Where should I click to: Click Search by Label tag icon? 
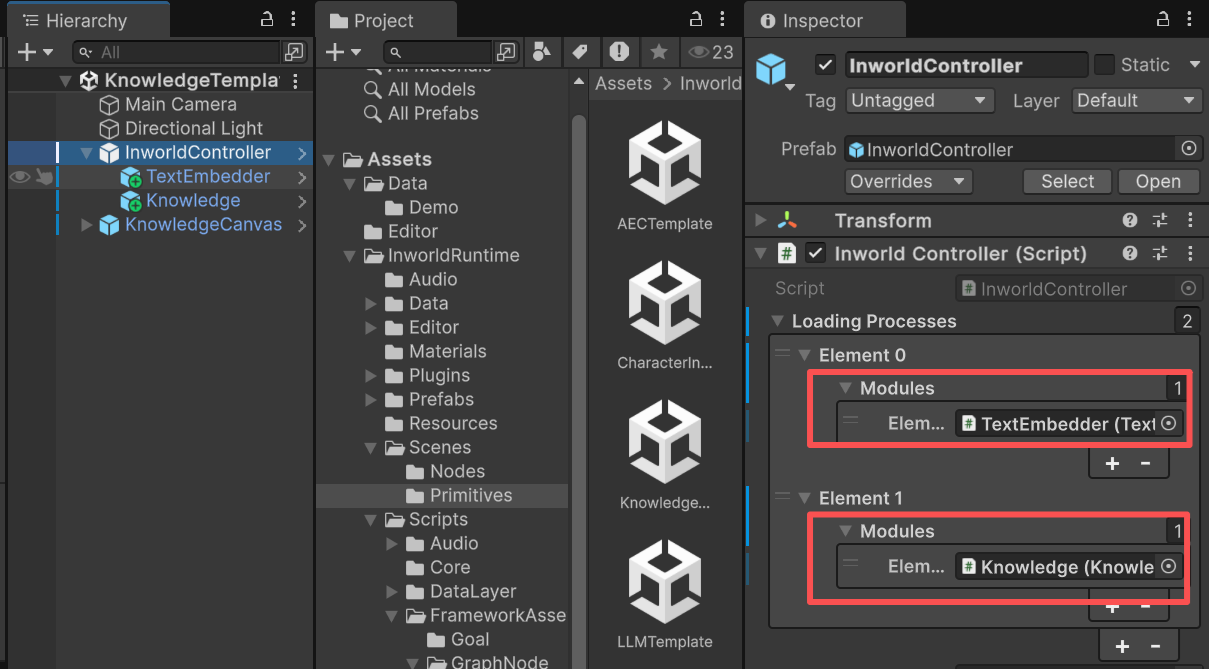580,52
